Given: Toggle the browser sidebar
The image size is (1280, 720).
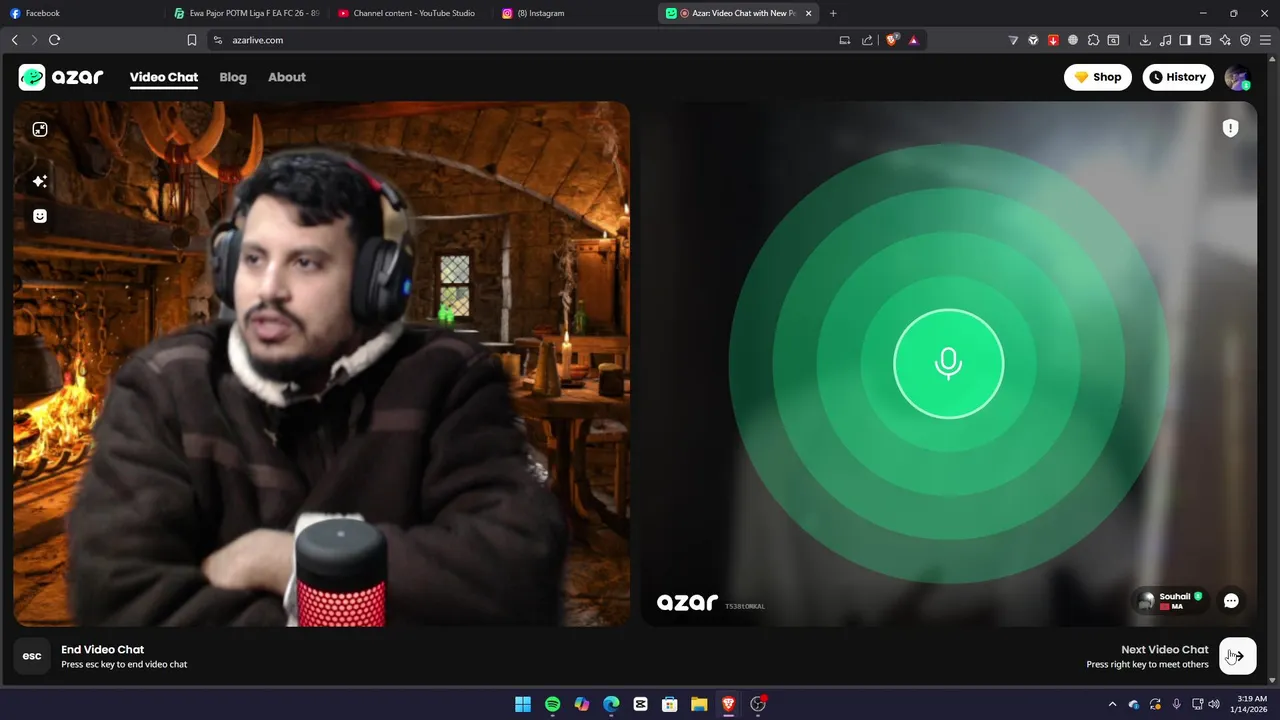Looking at the screenshot, I should click(1185, 40).
